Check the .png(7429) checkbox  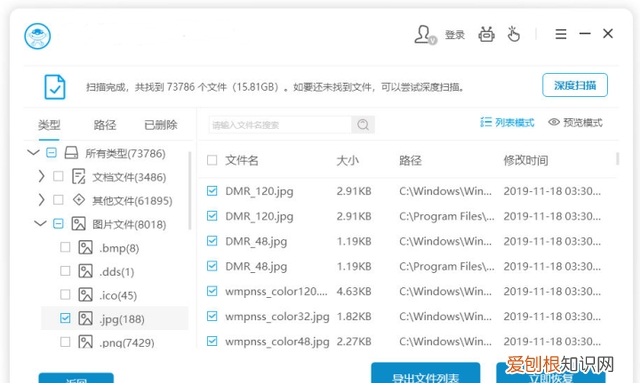coord(65,342)
